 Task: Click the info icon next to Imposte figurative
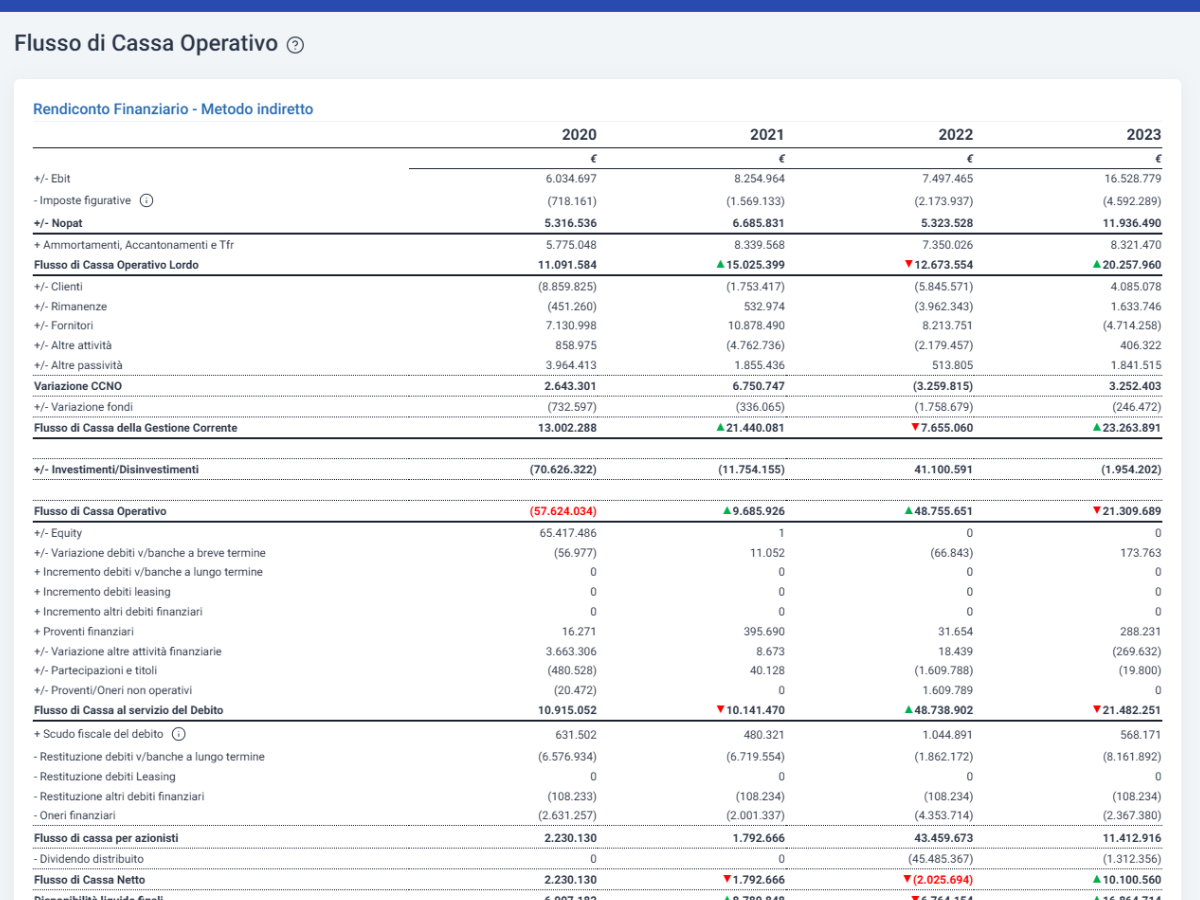coord(146,201)
